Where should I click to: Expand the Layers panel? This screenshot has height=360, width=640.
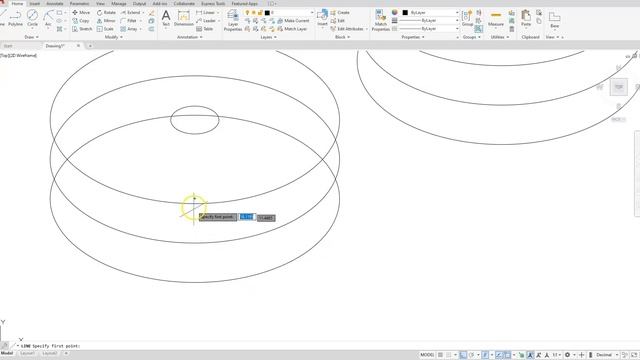268,37
